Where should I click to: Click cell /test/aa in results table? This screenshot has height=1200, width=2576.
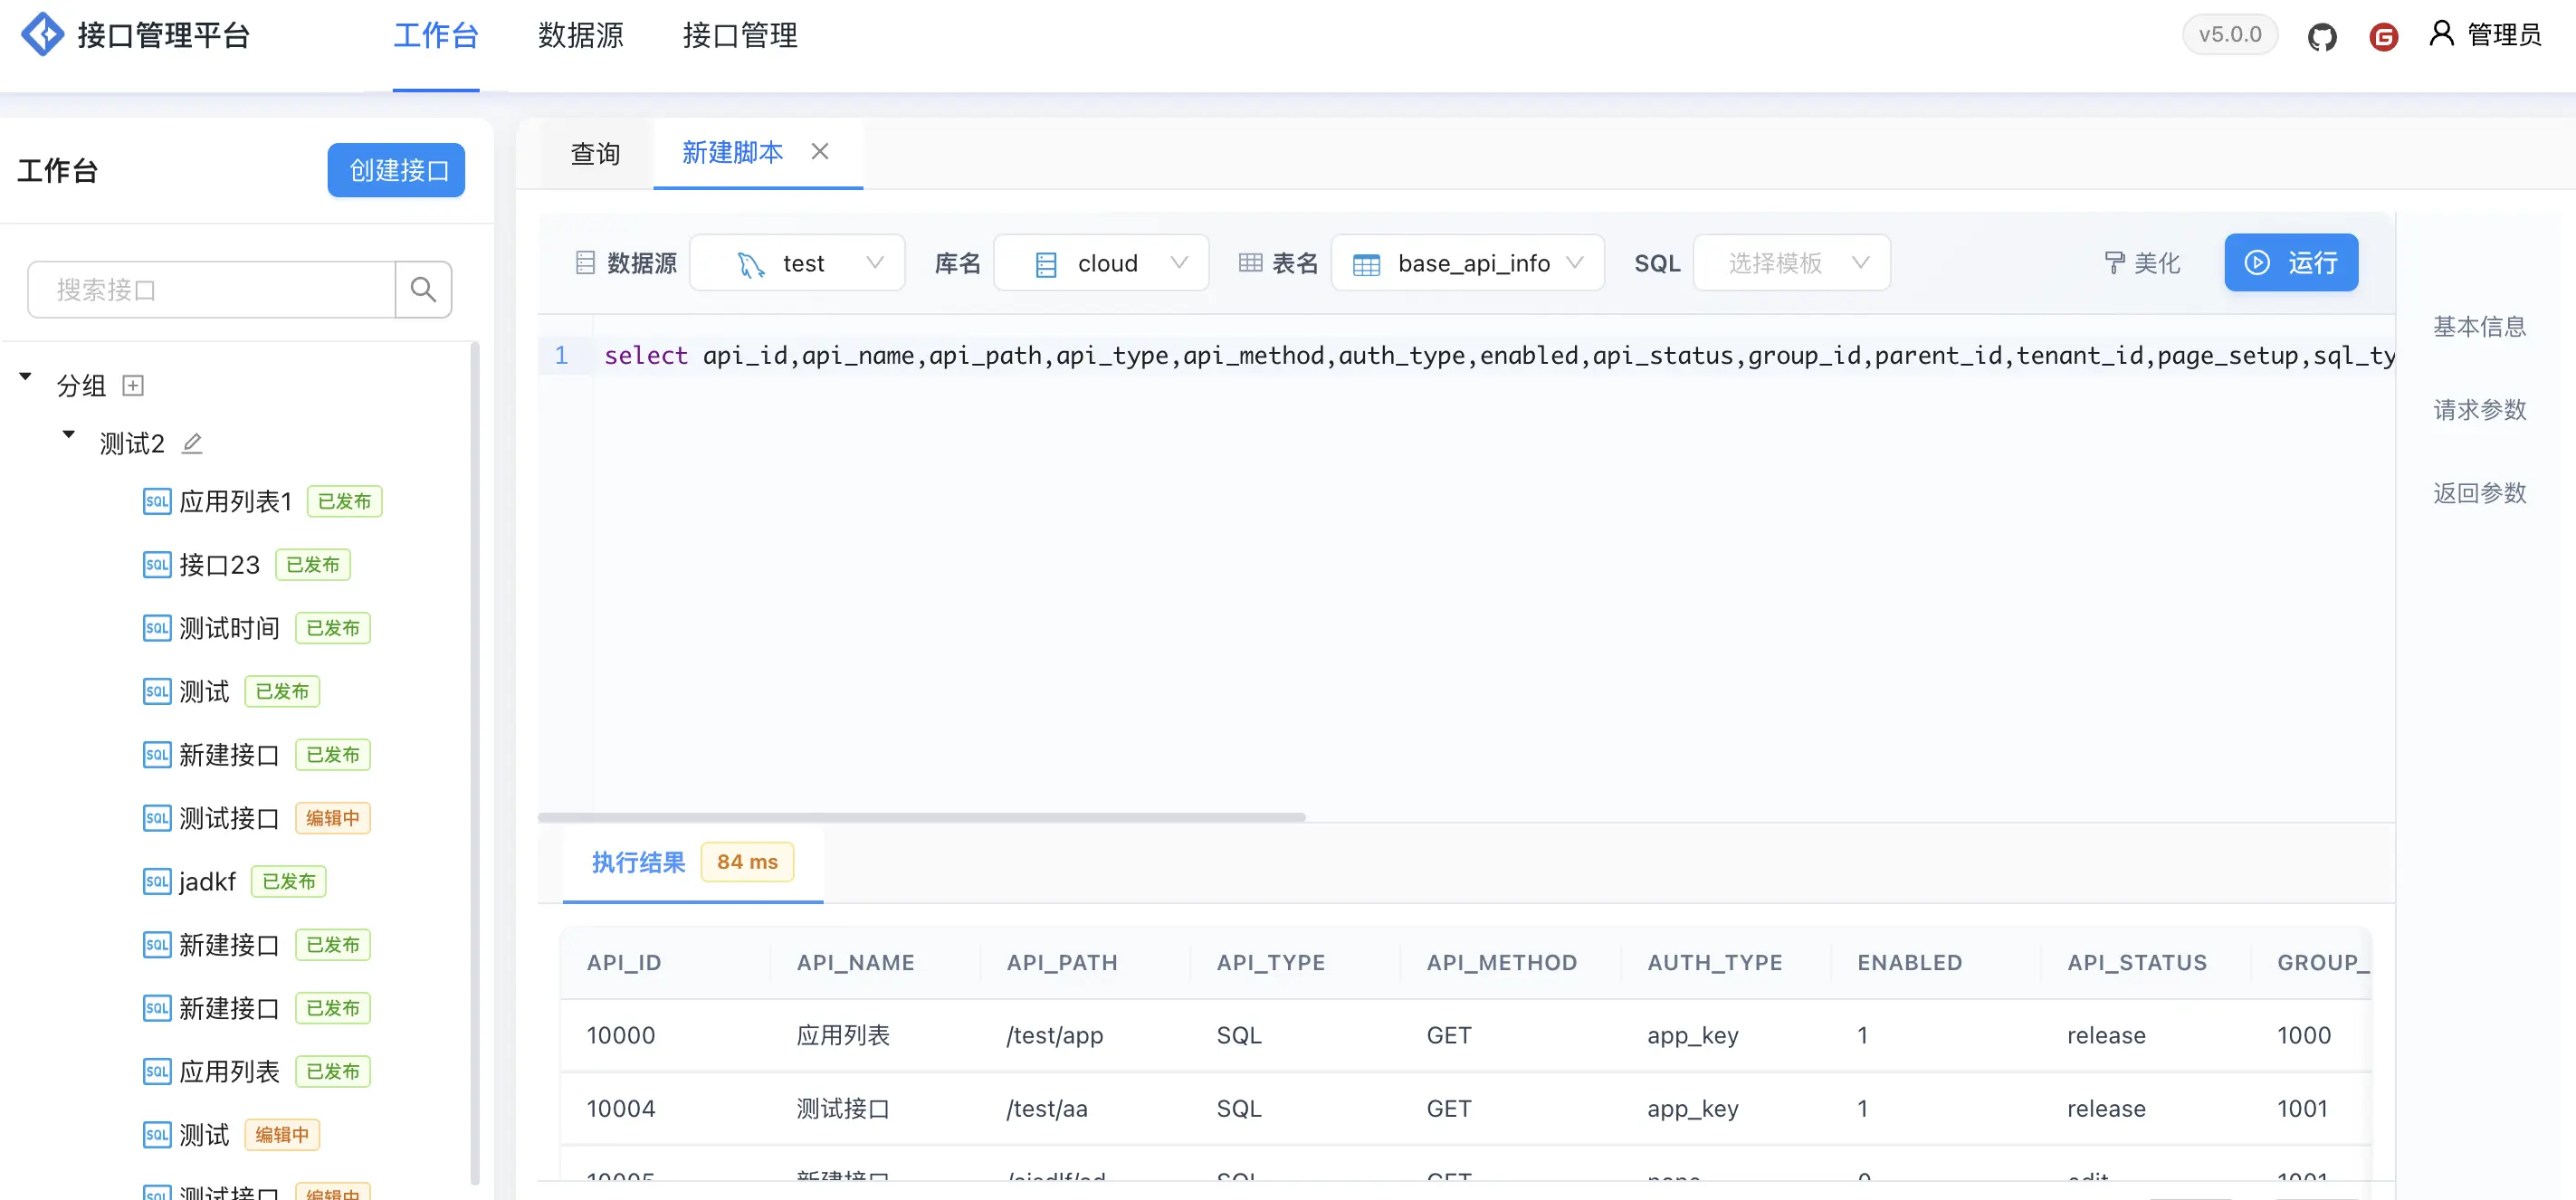pyautogui.click(x=1046, y=1108)
